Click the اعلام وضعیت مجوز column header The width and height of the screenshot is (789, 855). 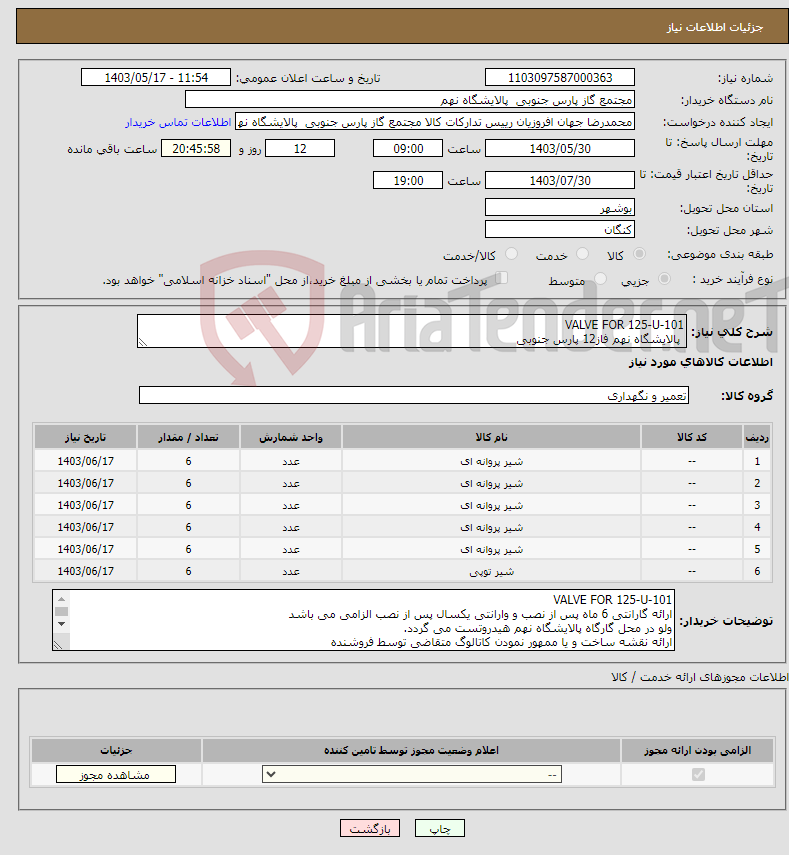(x=411, y=750)
